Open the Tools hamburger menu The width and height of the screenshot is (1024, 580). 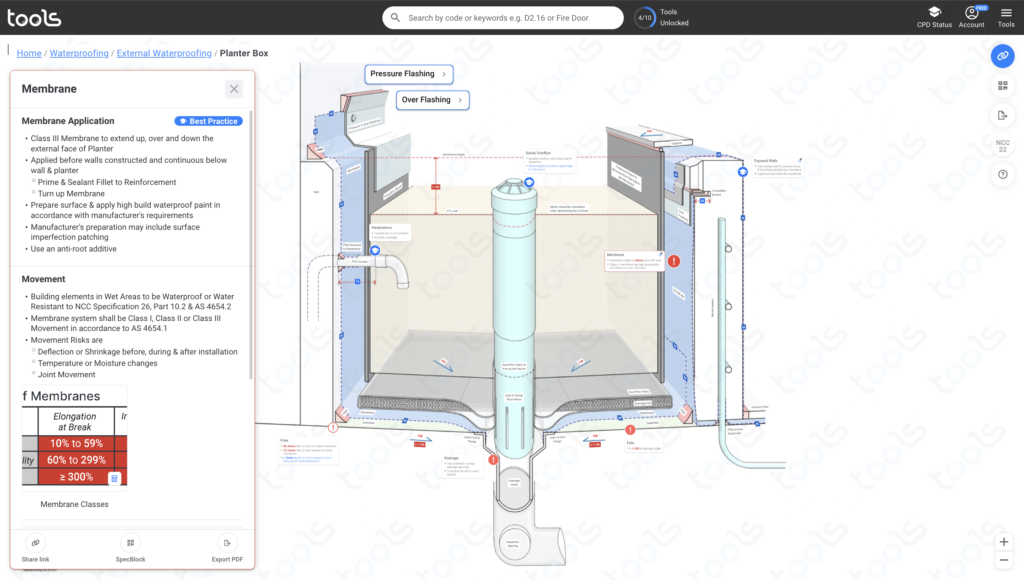(1006, 13)
